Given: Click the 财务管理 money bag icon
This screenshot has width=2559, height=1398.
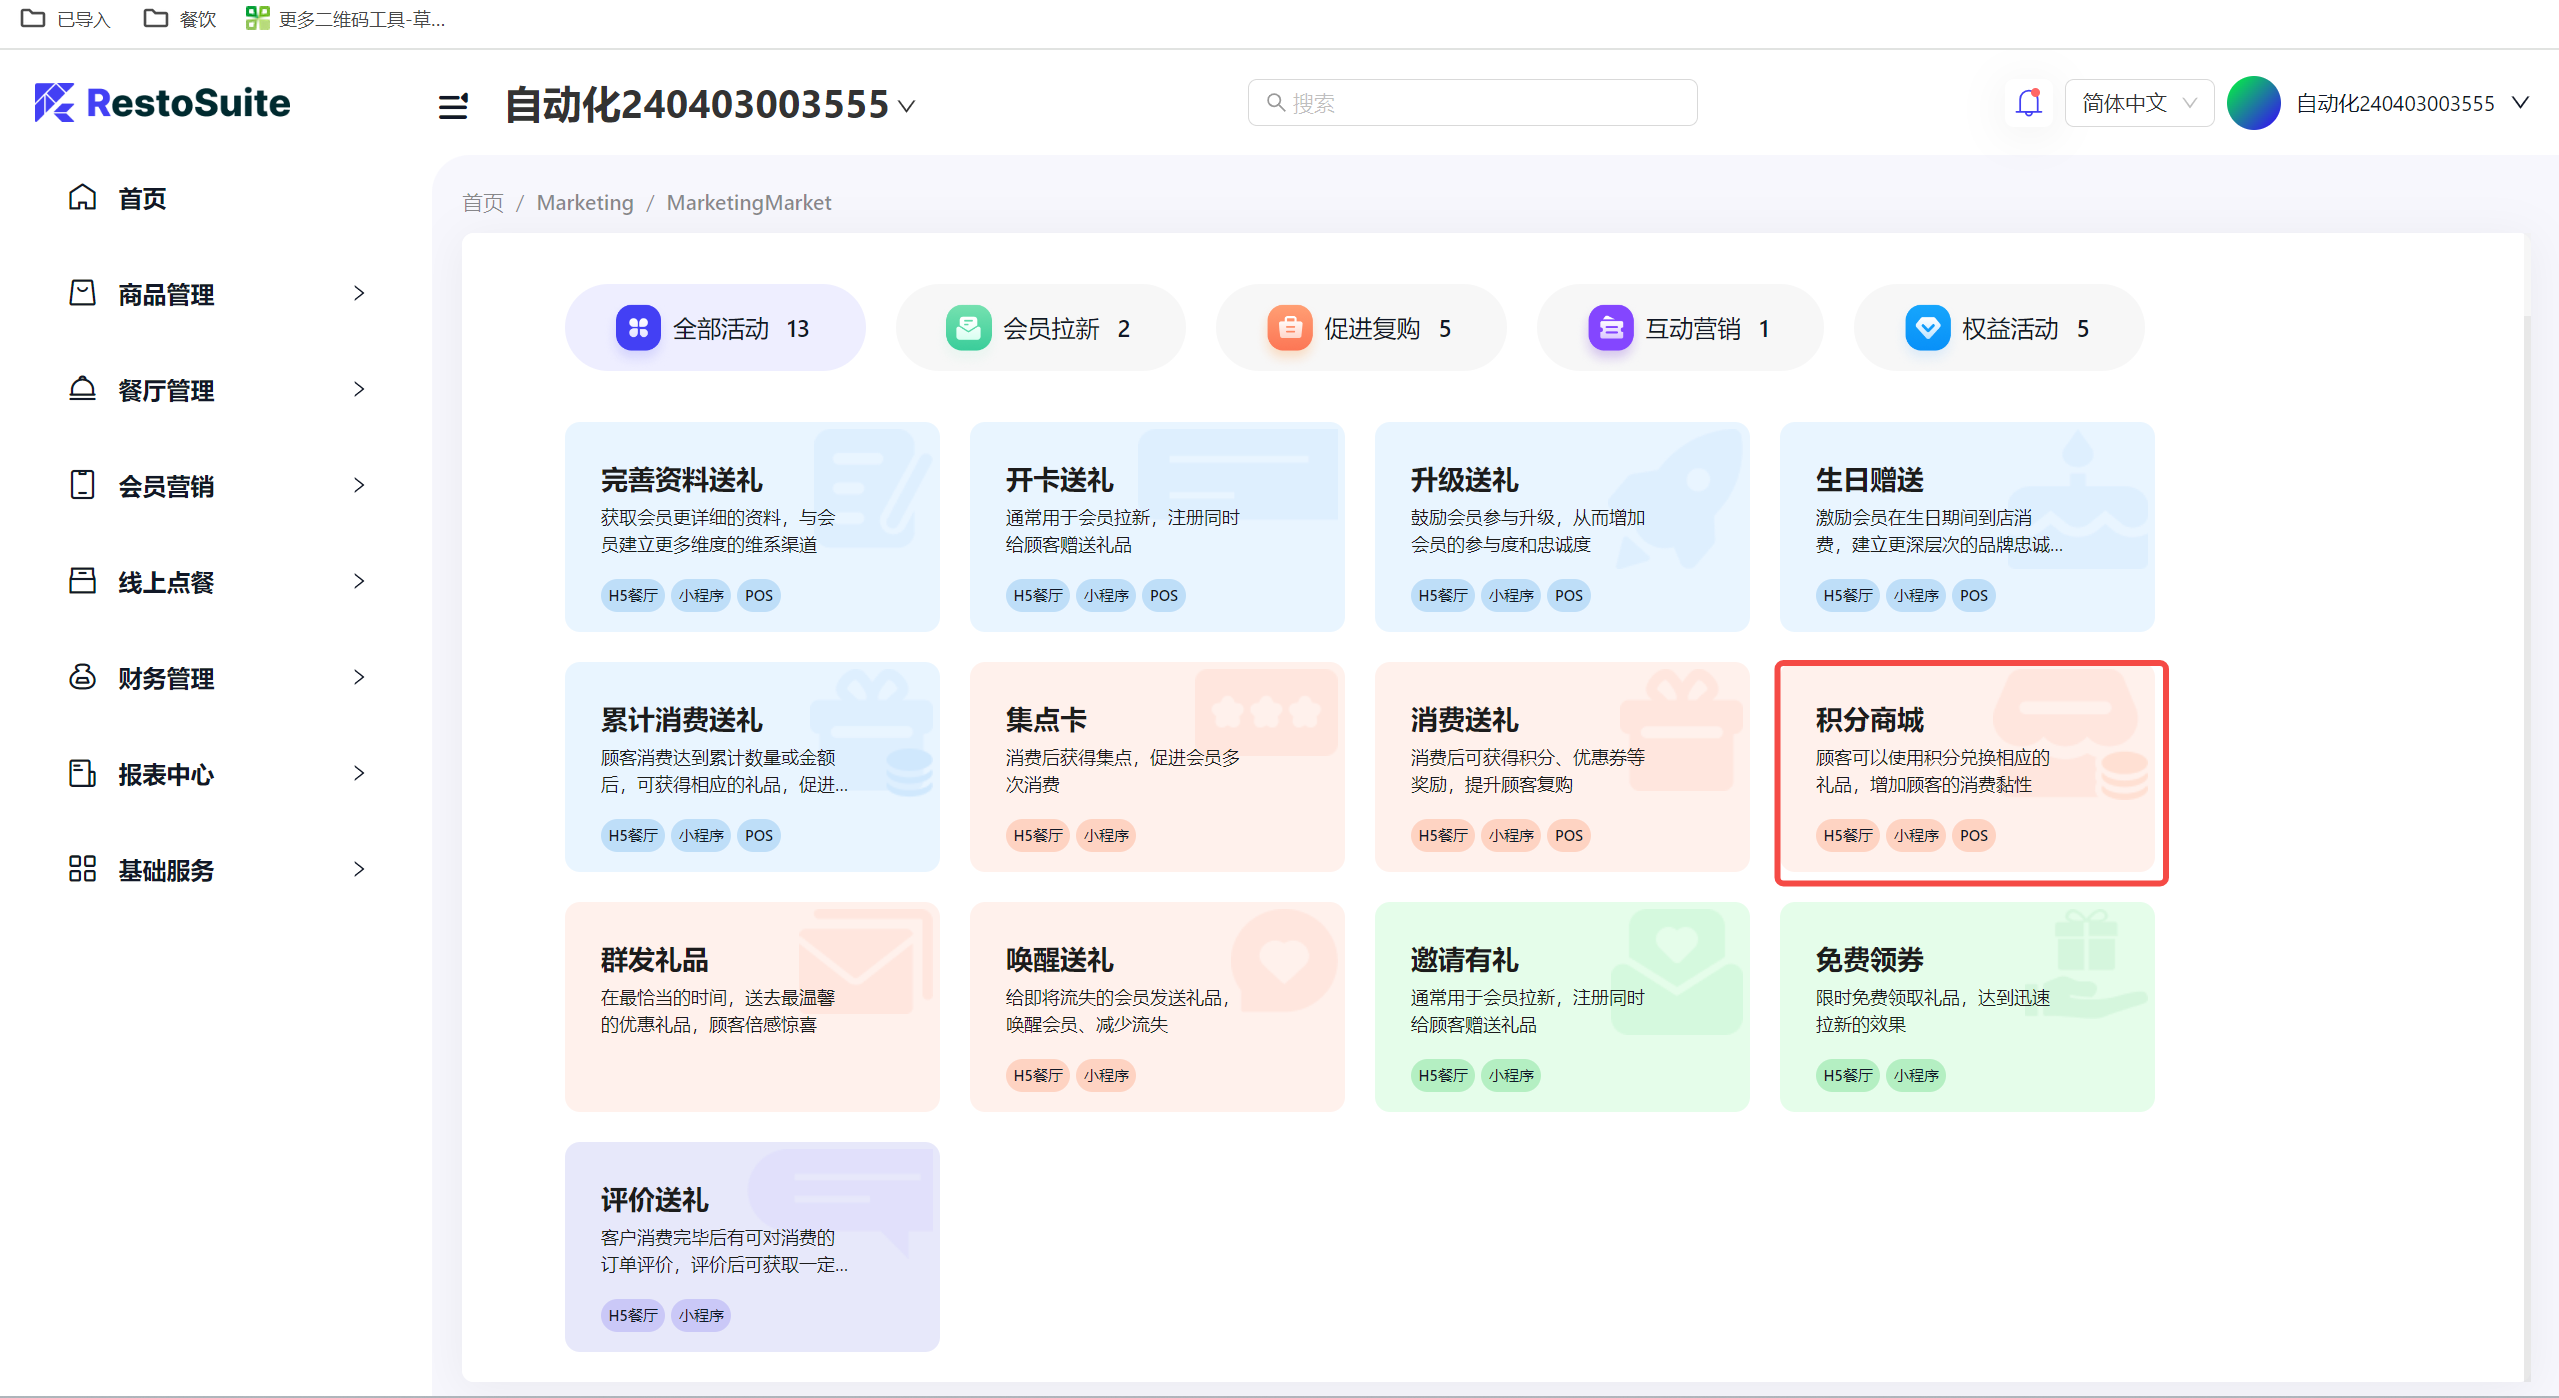Looking at the screenshot, I should (82, 677).
